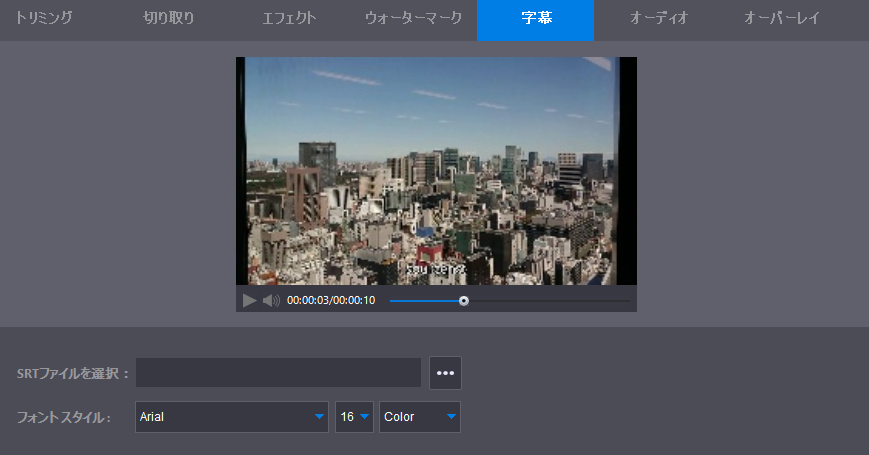The width and height of the screenshot is (869, 455).
Task: Click the SRT file path input field
Action: click(x=278, y=373)
